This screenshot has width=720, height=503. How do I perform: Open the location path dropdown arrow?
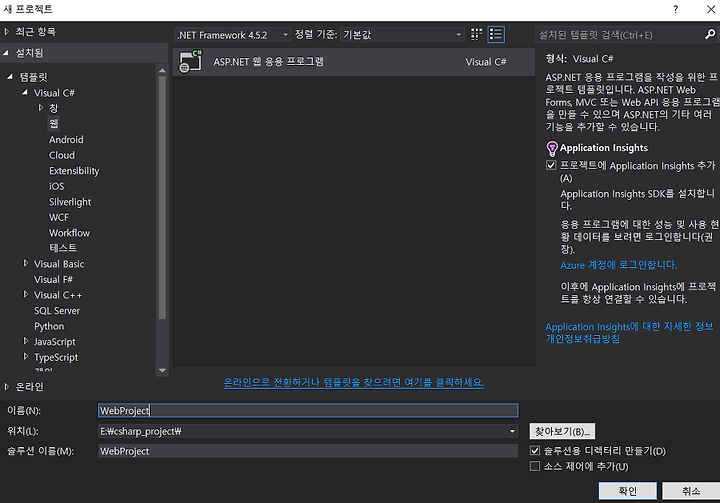(512, 431)
